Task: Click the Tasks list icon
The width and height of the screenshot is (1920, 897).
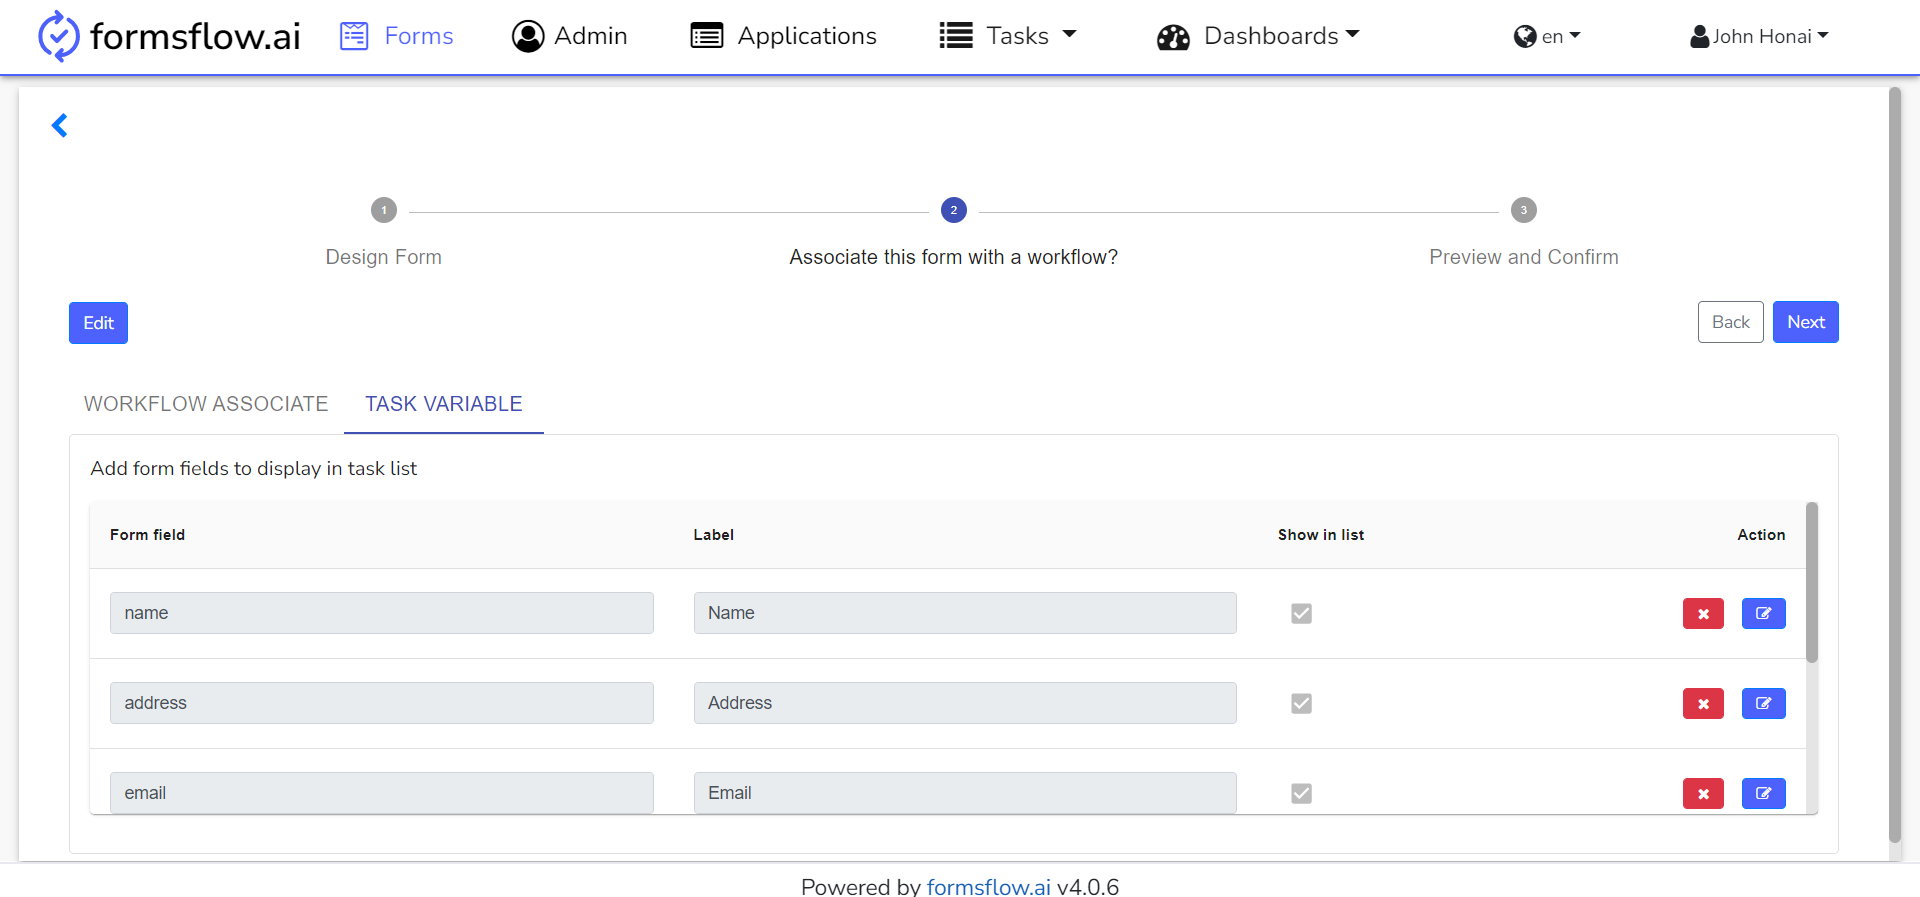Action: tap(956, 36)
